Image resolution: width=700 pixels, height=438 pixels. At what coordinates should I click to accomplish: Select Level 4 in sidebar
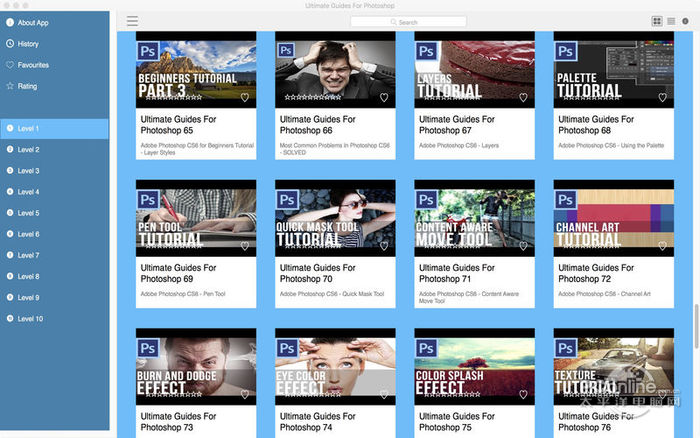tap(54, 192)
